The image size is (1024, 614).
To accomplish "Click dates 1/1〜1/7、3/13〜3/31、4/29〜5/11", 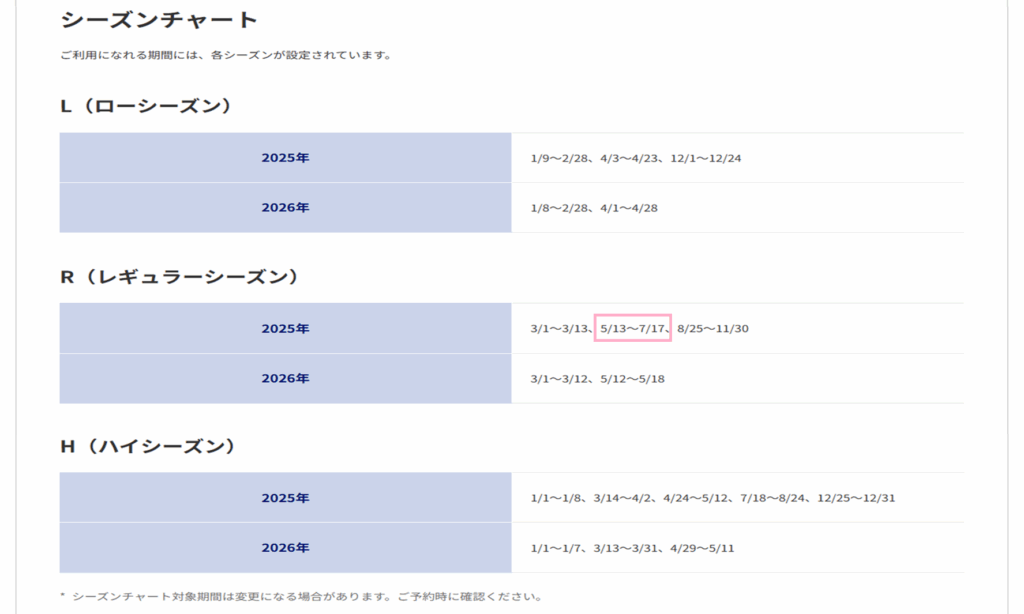I will 632,549.
